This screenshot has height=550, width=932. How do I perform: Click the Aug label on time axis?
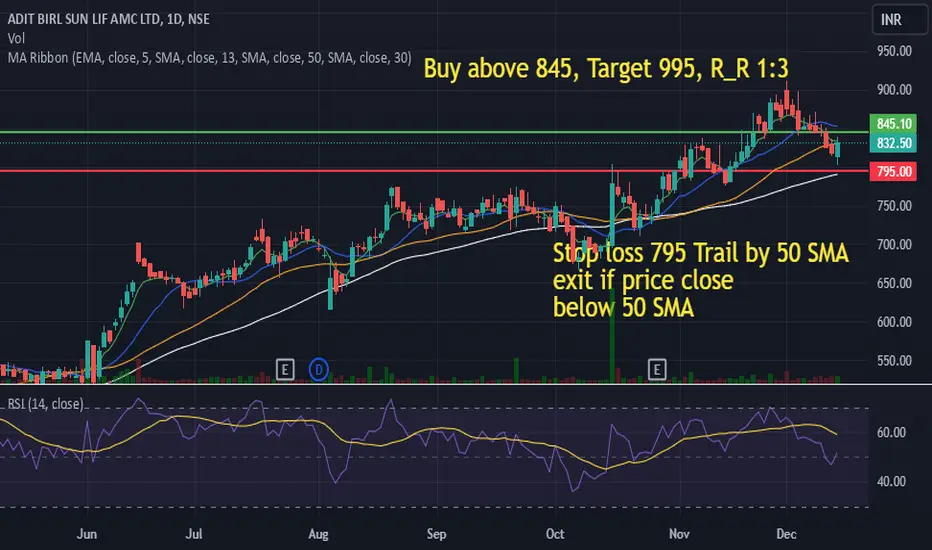tap(319, 534)
